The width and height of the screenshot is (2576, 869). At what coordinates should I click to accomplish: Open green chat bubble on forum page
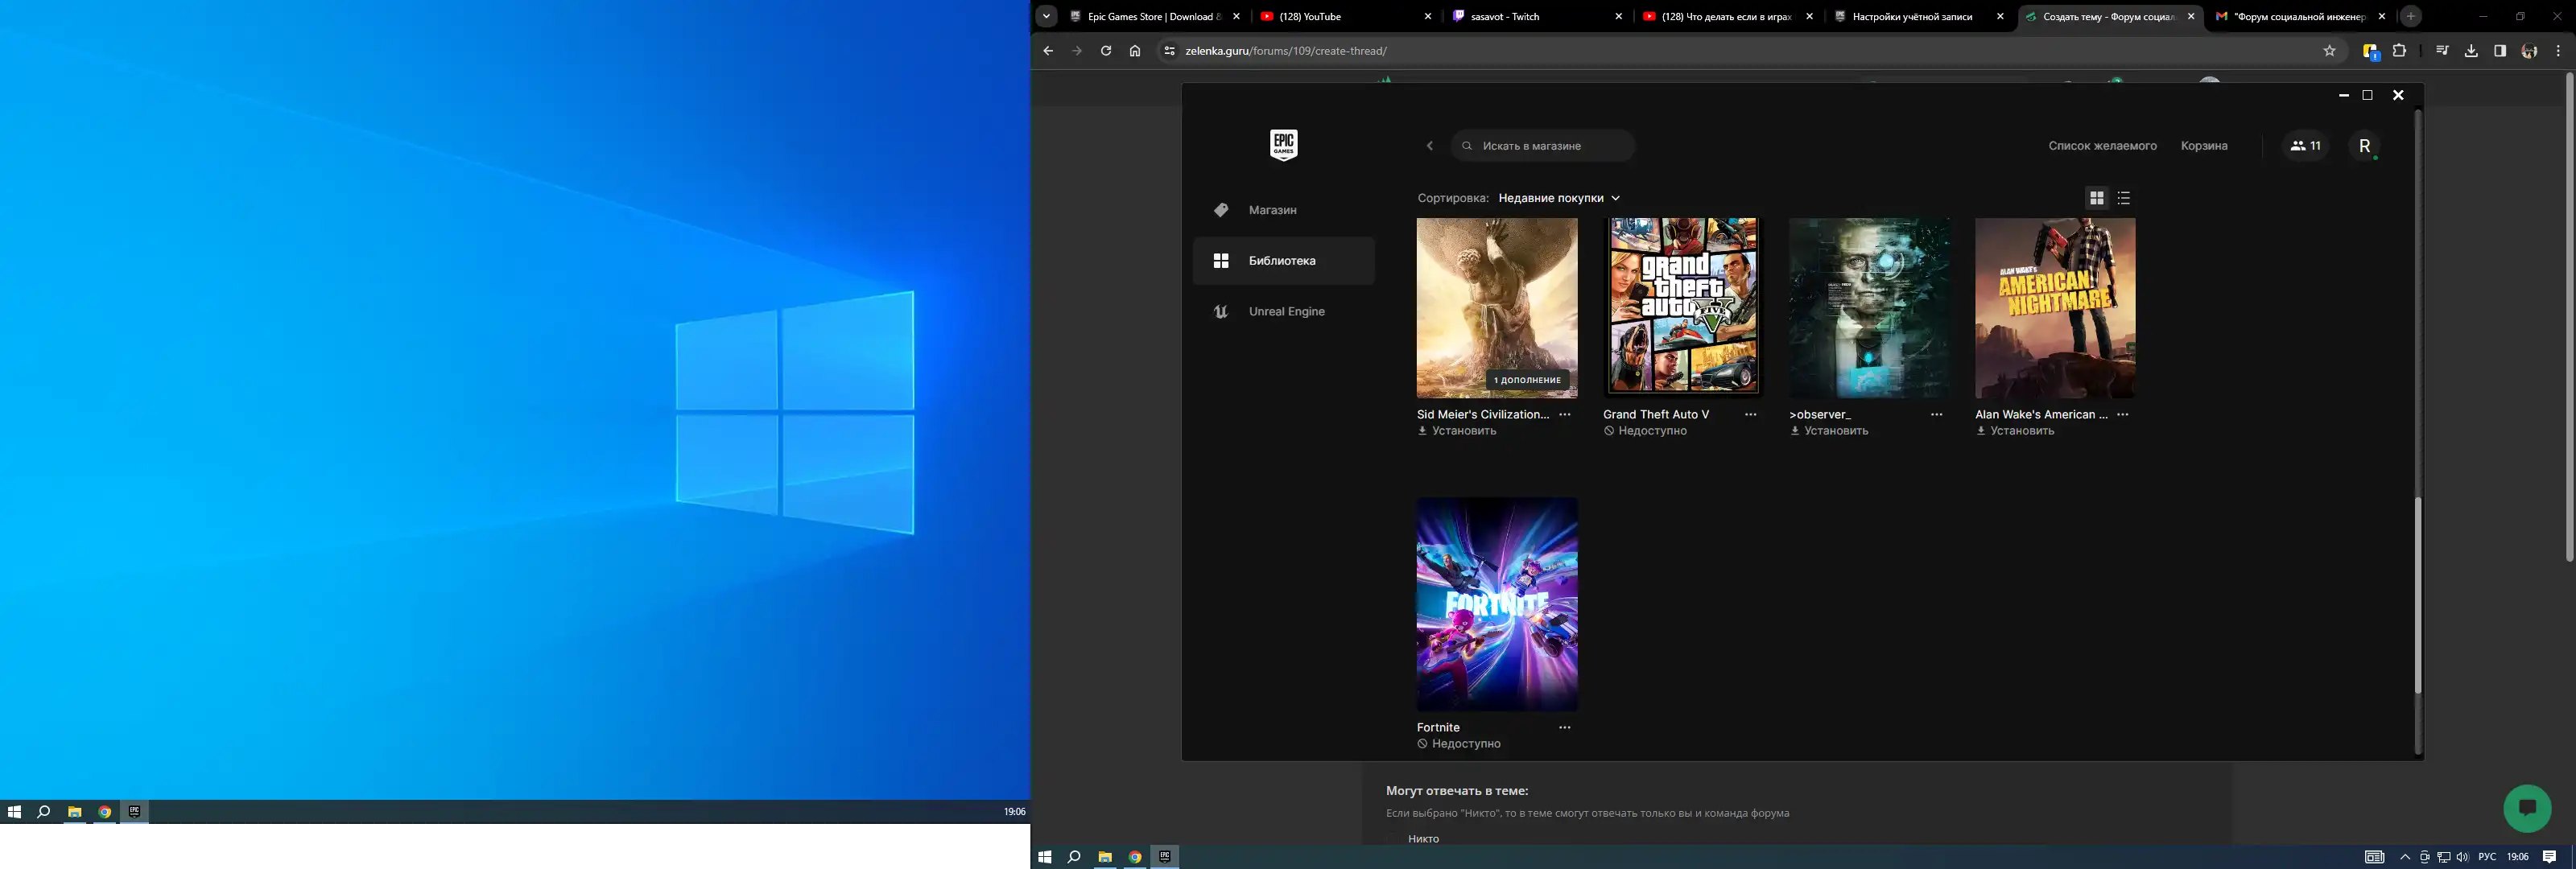click(2527, 808)
